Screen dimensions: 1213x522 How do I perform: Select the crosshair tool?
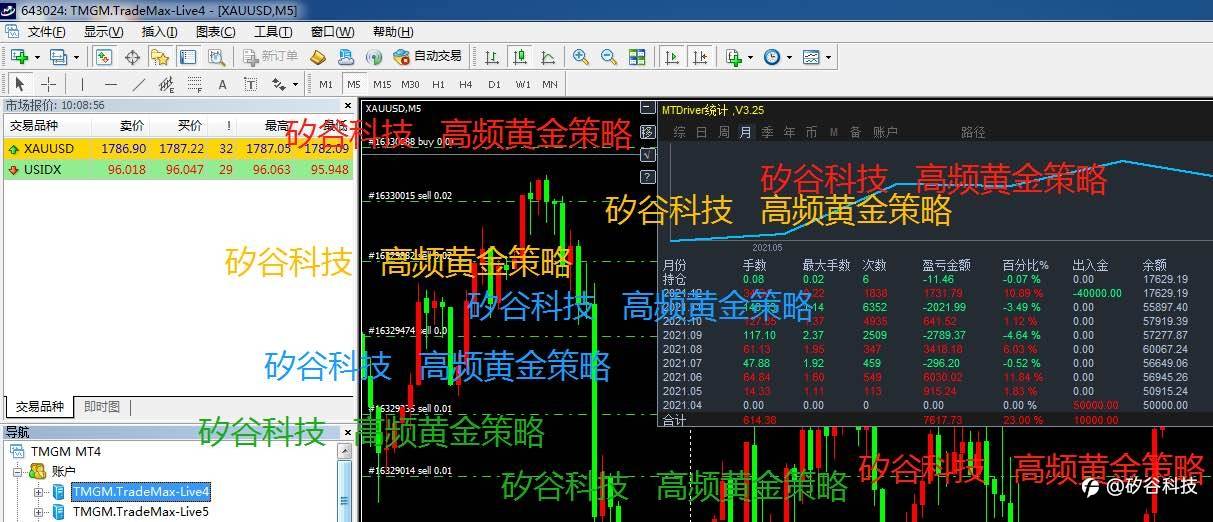tap(47, 84)
